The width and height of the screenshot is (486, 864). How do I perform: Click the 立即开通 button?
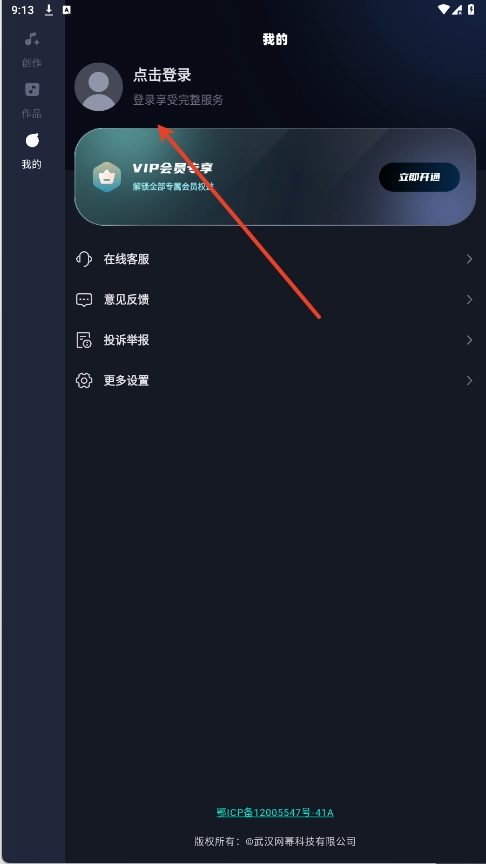point(419,177)
